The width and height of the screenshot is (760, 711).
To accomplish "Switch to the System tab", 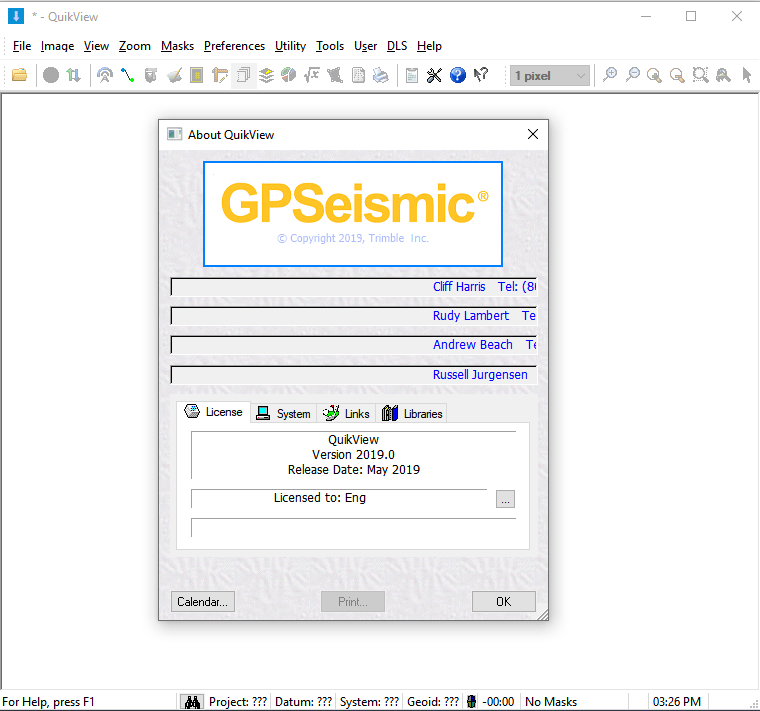I will click(284, 413).
